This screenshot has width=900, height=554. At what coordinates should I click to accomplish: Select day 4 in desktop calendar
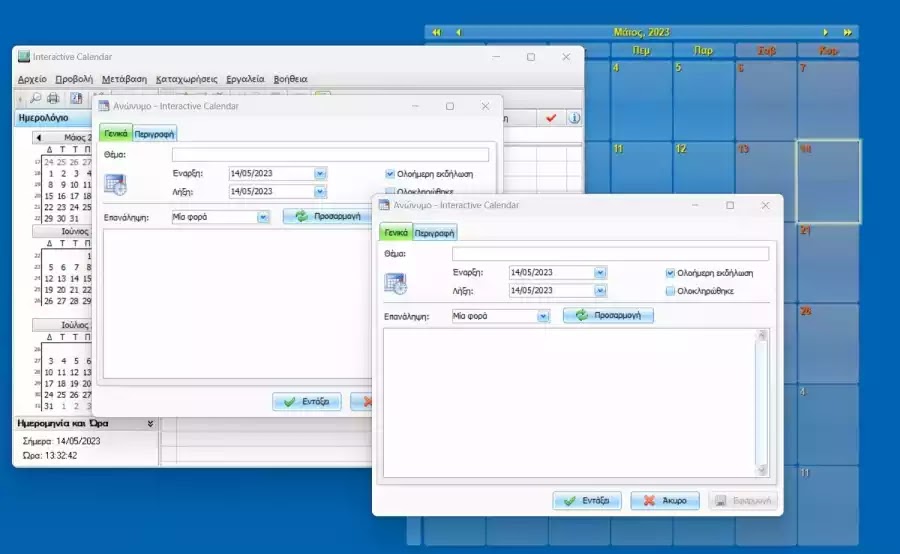(x=642, y=100)
